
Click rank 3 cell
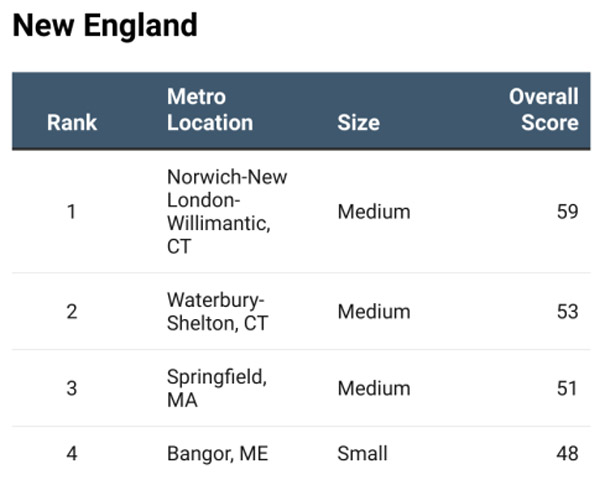coord(71,388)
